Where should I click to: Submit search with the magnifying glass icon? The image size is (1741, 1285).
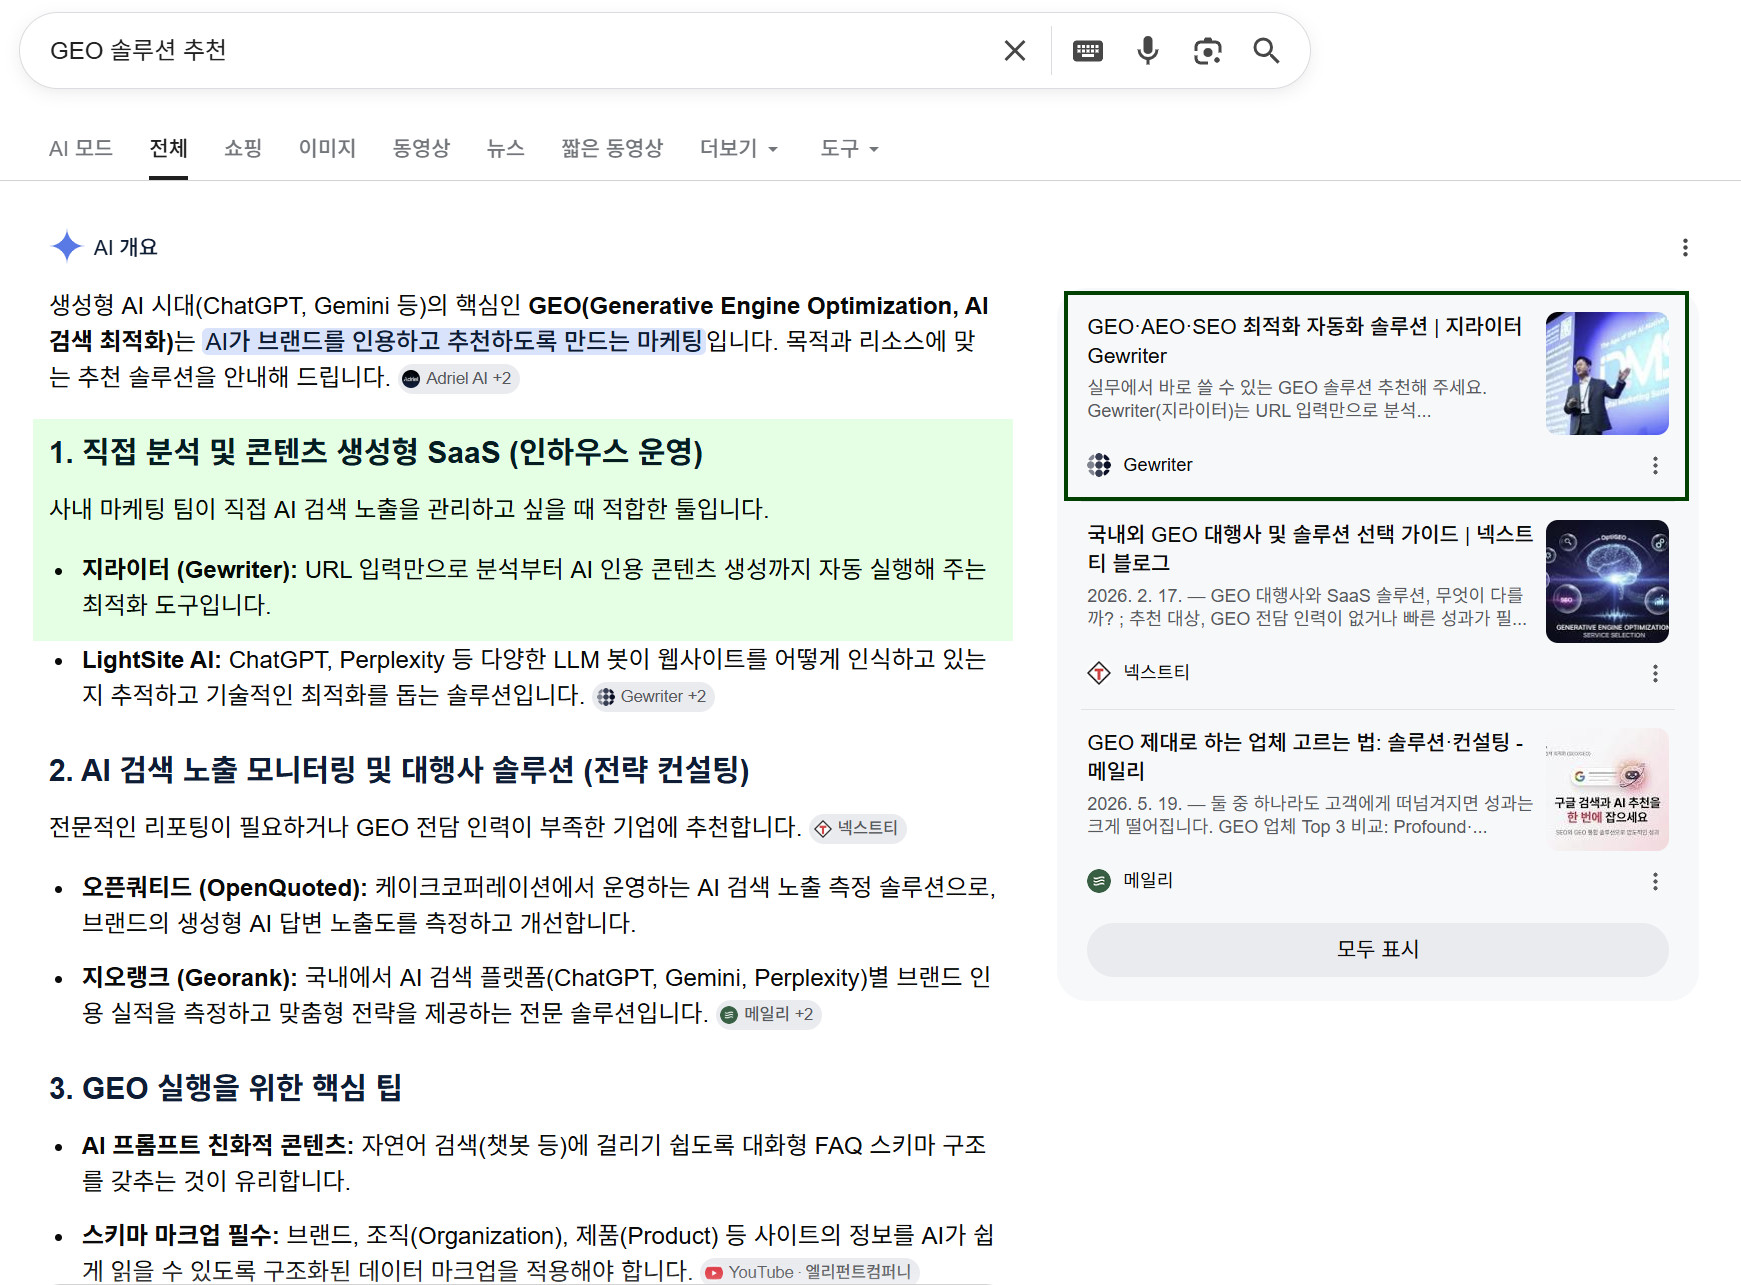click(1266, 51)
